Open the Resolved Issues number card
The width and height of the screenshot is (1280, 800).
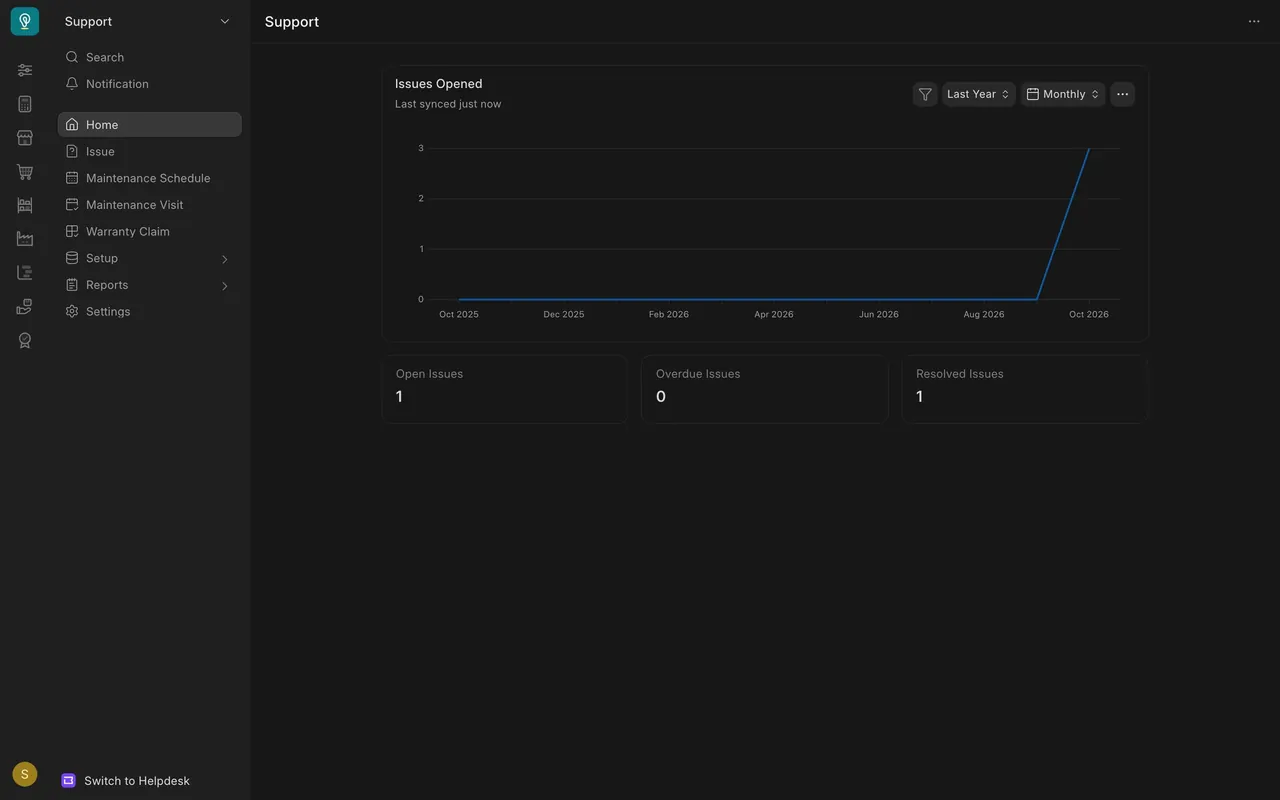point(1025,389)
